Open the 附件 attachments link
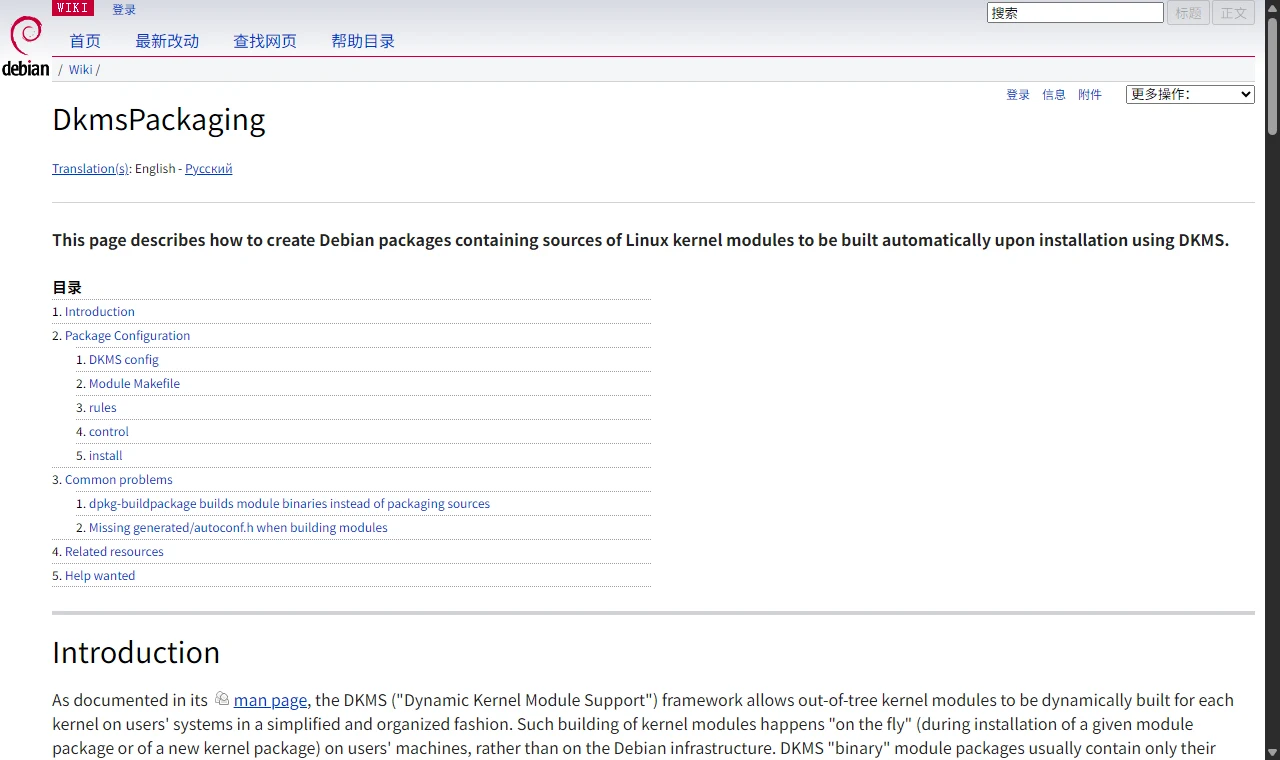 (x=1090, y=95)
